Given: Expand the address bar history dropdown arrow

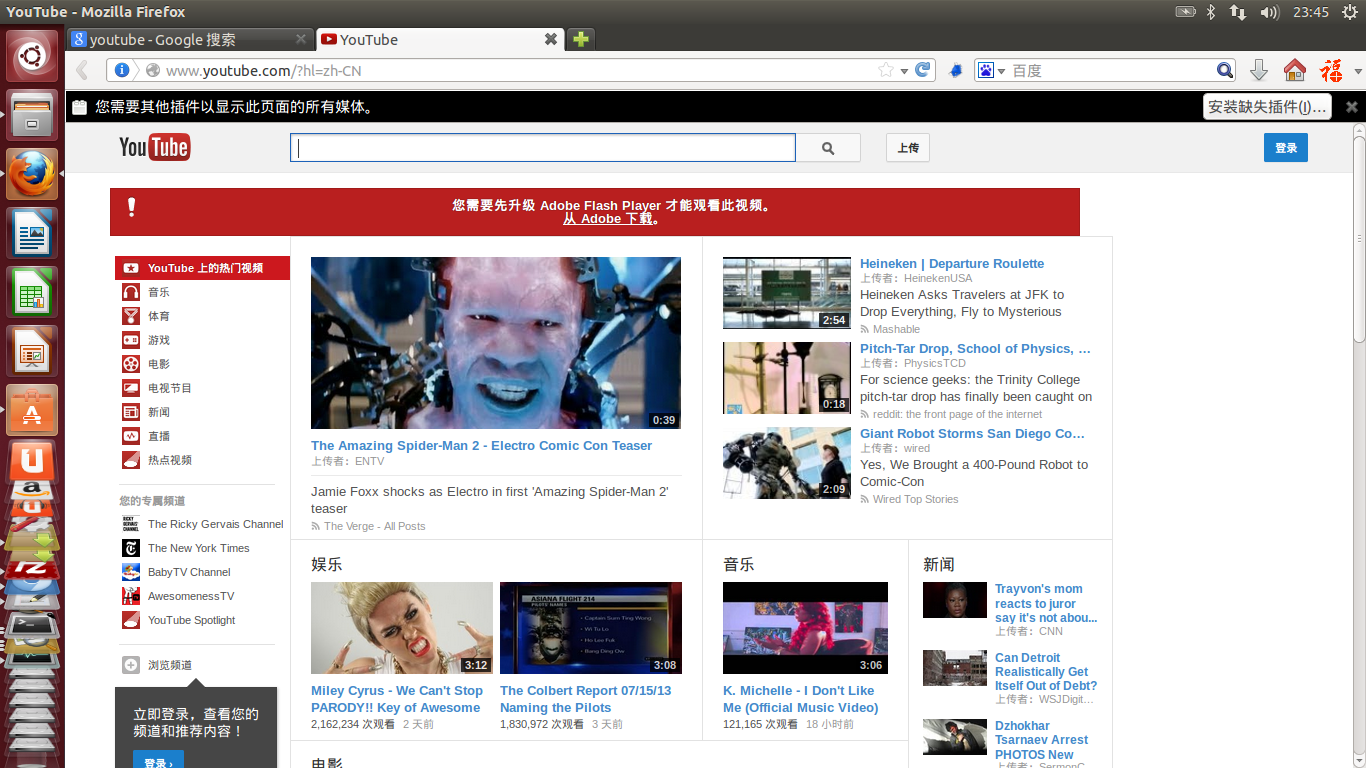Looking at the screenshot, I should point(904,71).
